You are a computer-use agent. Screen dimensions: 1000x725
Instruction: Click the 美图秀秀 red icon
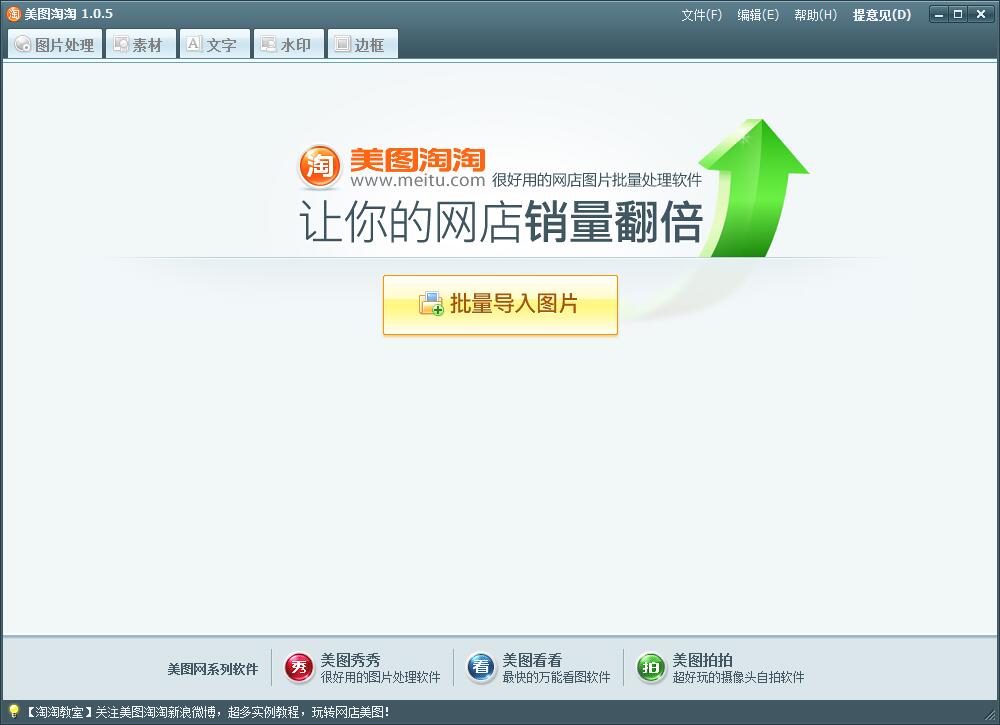point(297,665)
